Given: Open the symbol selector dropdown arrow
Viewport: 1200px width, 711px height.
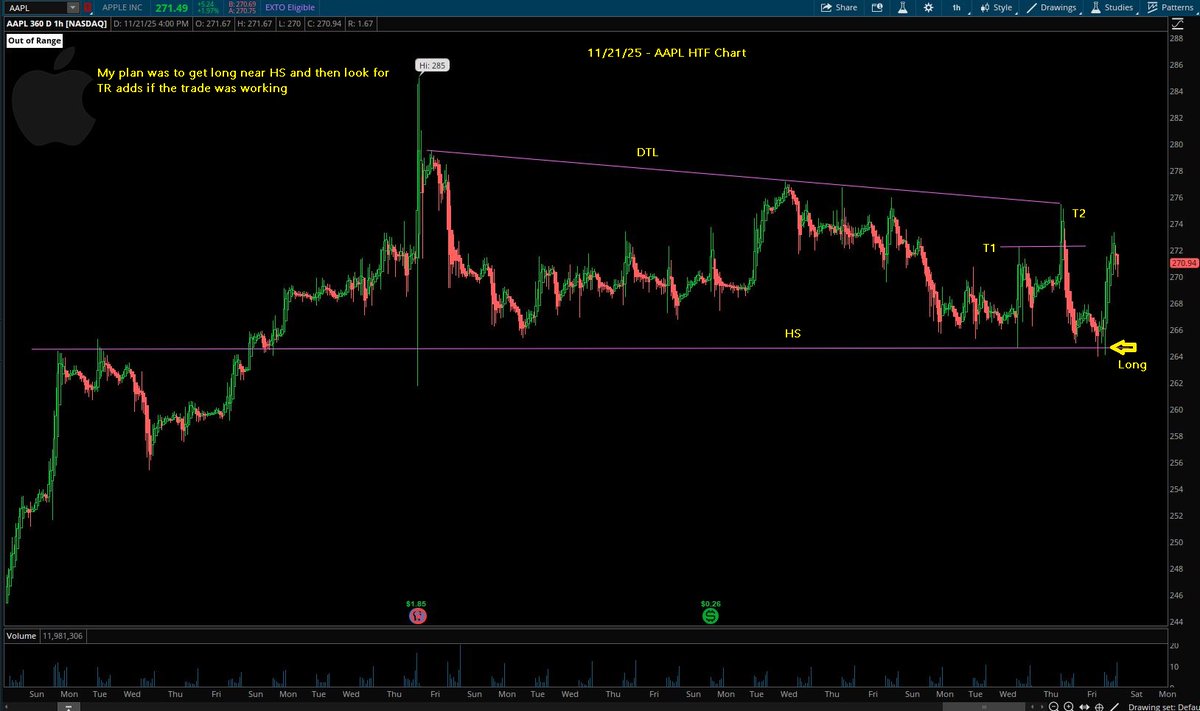Looking at the screenshot, I should (74, 7).
